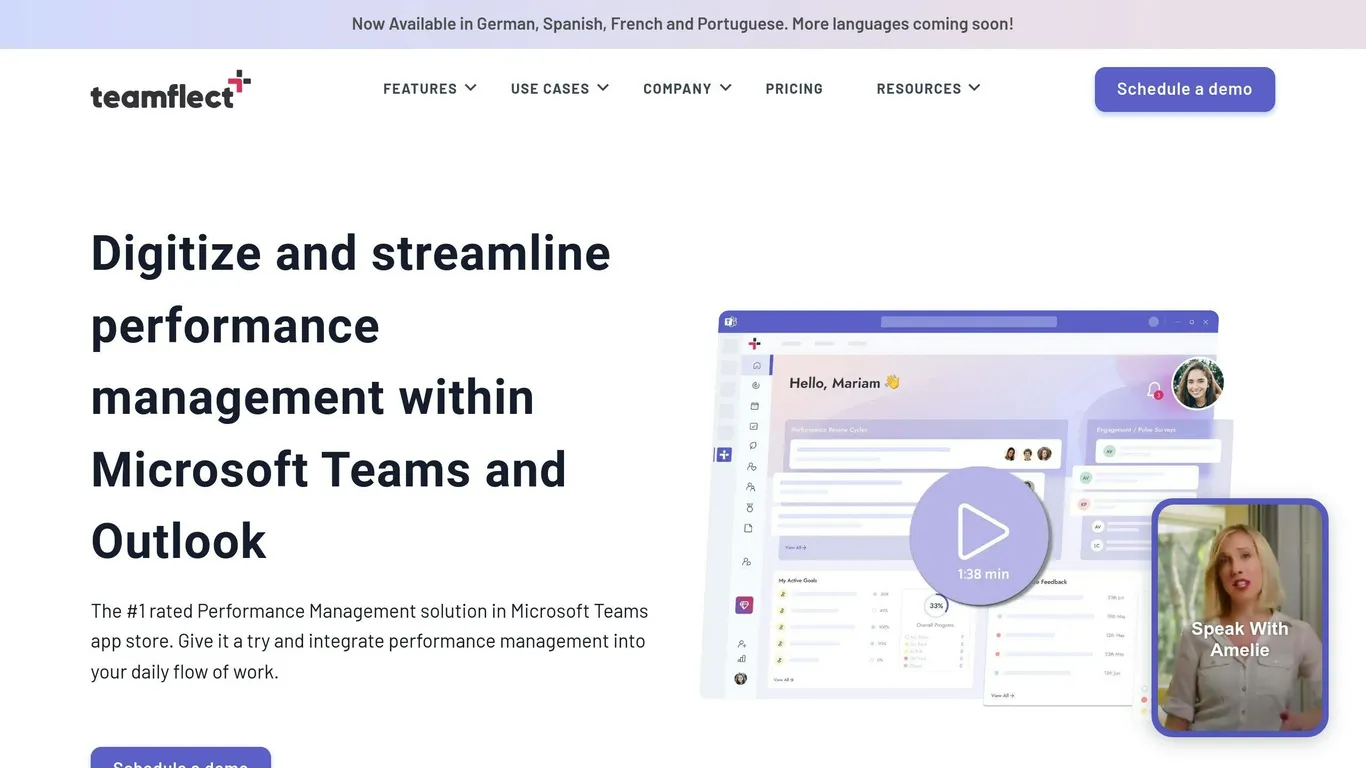Click the teamflect logo
This screenshot has width=1366, height=768.
pos(170,89)
